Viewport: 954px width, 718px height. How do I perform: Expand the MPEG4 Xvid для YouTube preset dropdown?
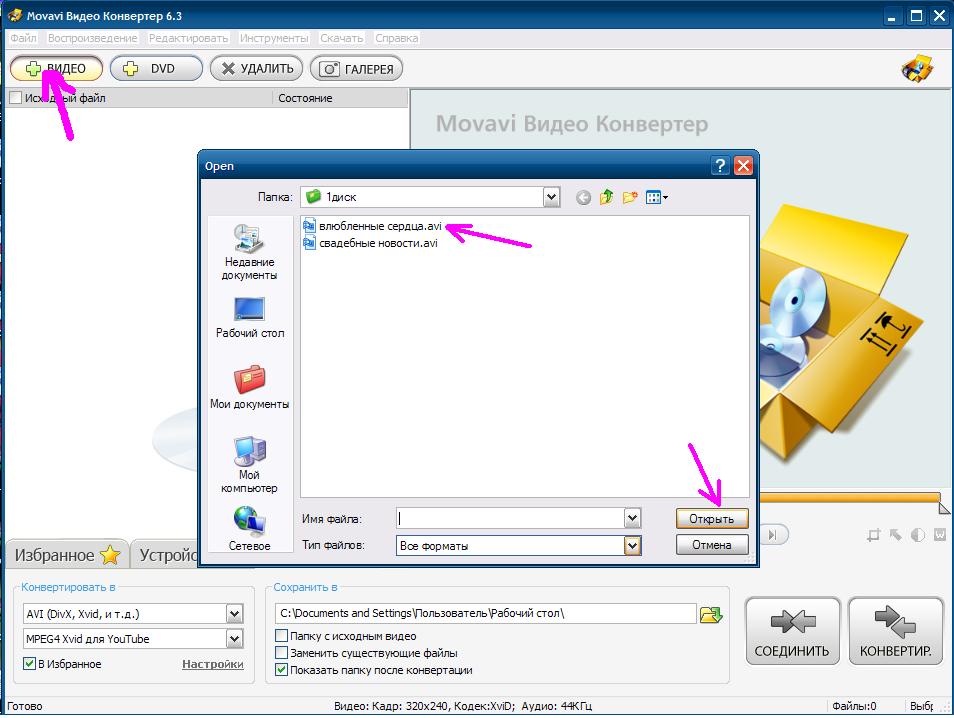pos(234,639)
